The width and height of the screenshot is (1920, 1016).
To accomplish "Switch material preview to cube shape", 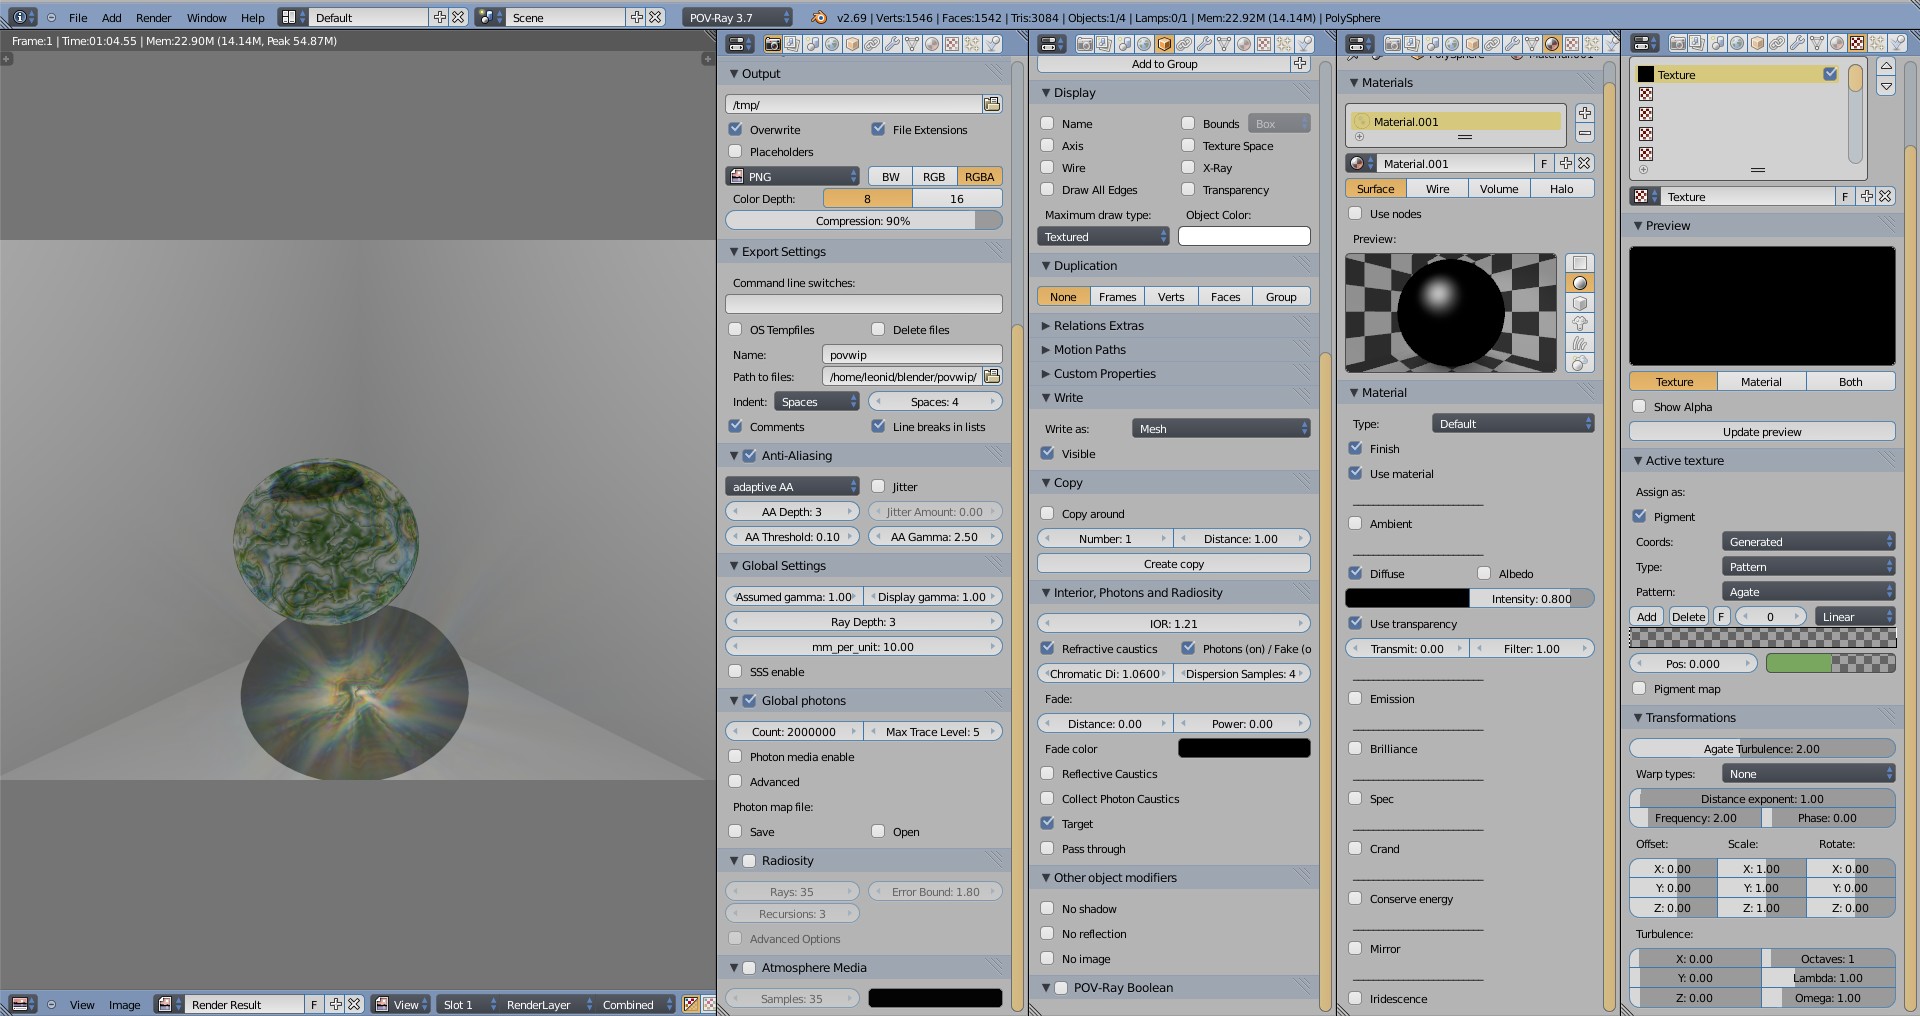I will click(x=1580, y=303).
